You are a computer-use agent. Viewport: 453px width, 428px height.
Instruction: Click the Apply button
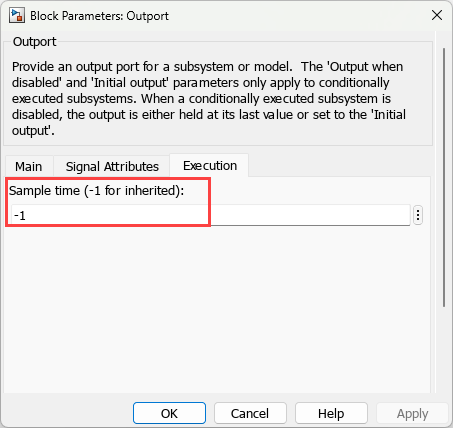(x=412, y=413)
